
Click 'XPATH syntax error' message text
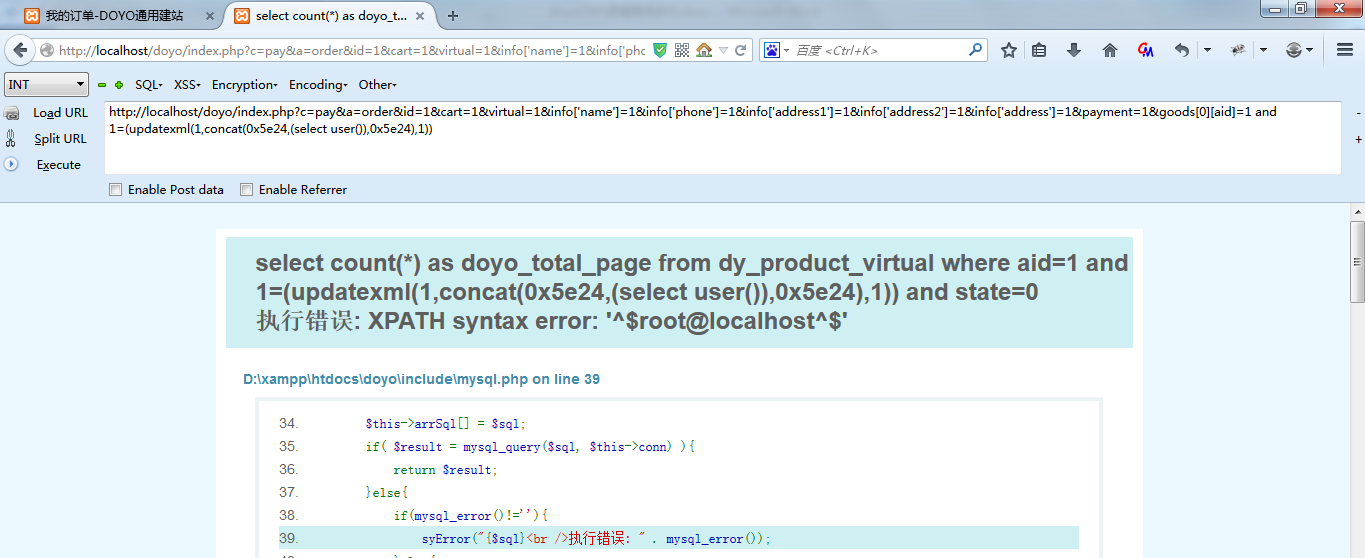point(607,321)
